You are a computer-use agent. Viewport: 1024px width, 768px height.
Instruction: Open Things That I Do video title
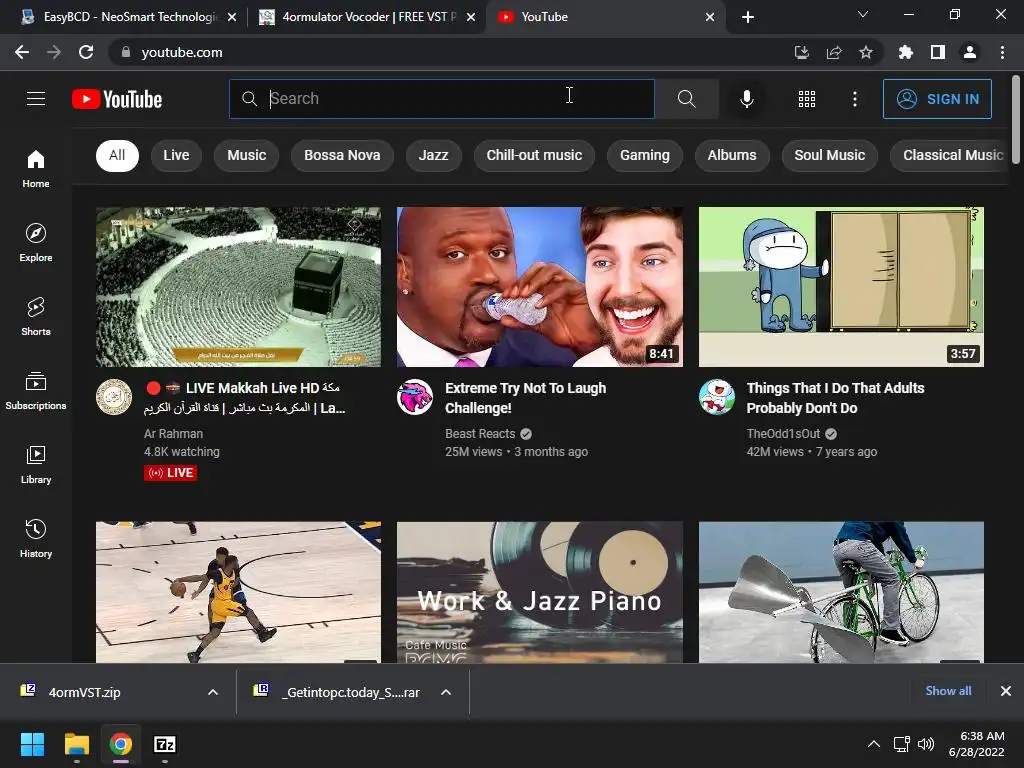(835, 398)
